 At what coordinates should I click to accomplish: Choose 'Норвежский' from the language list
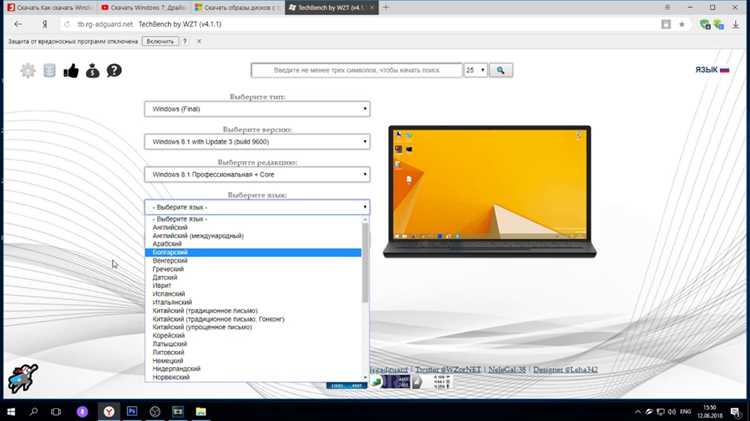click(x=253, y=377)
